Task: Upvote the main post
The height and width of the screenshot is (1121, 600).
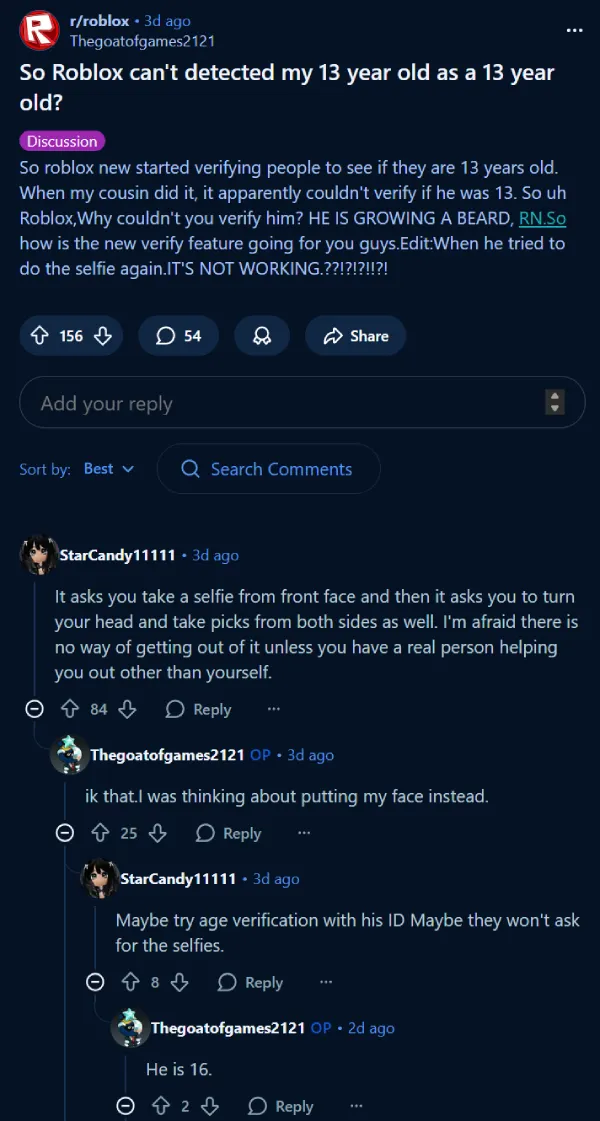Action: (x=41, y=336)
